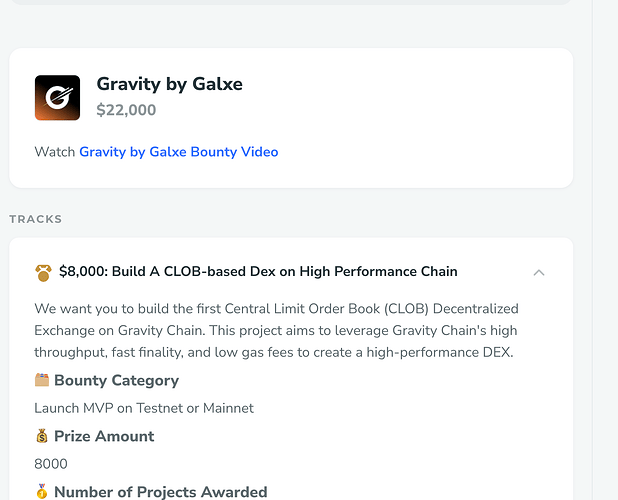The height and width of the screenshot is (500, 618).
Task: Click the partially visible card at the top
Action: coord(290,3)
